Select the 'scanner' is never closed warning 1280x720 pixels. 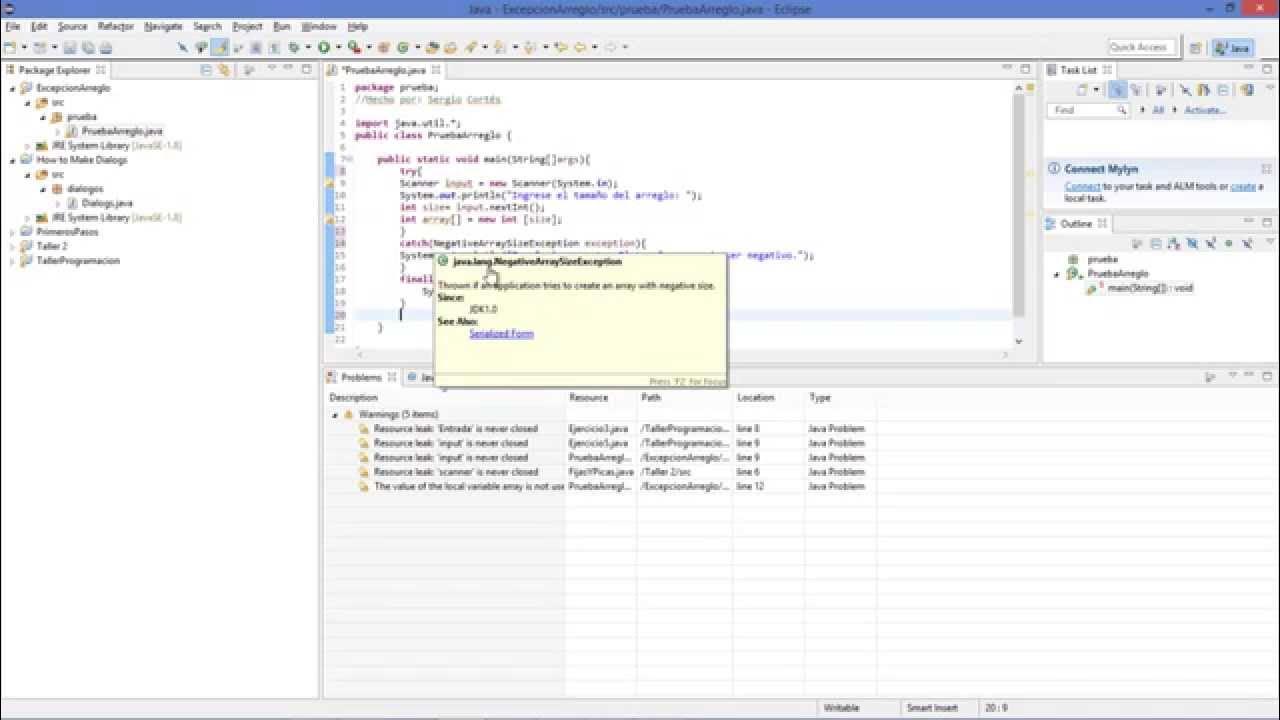click(x=456, y=472)
